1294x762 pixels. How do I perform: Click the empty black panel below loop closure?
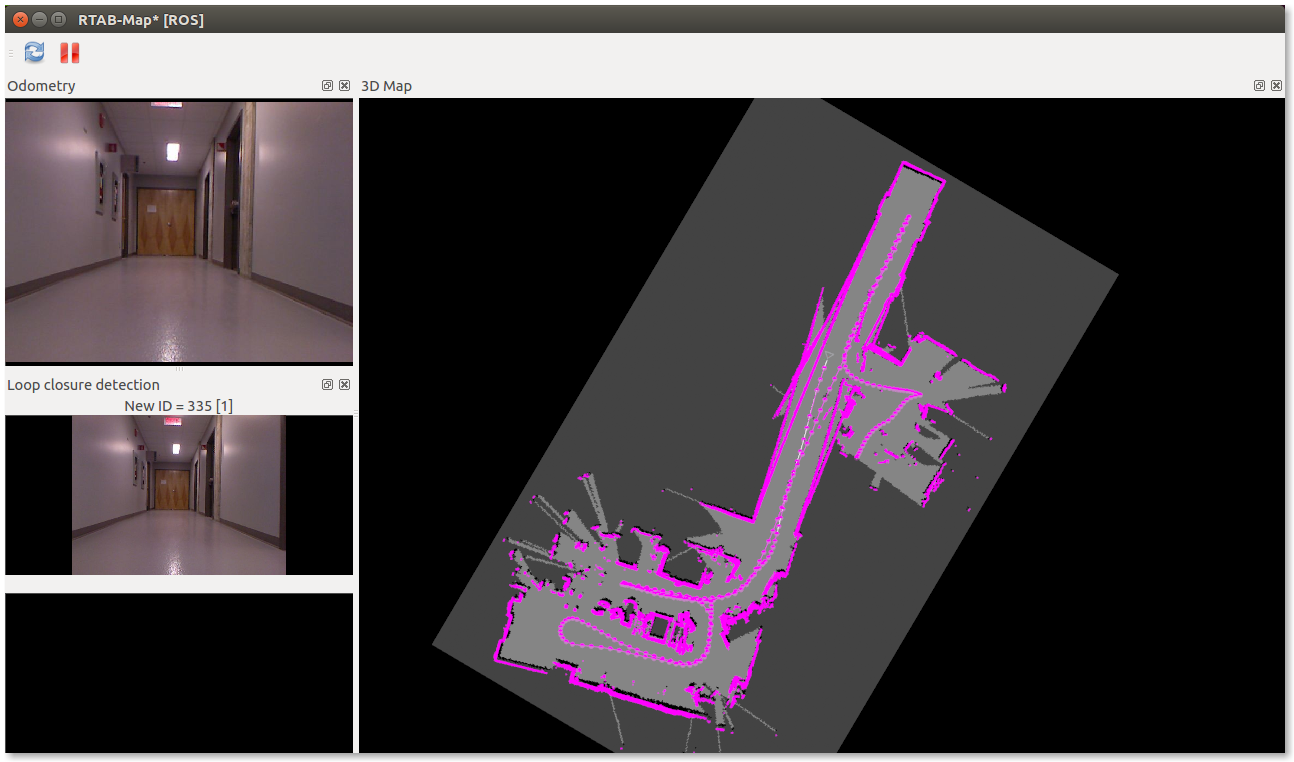[x=179, y=672]
